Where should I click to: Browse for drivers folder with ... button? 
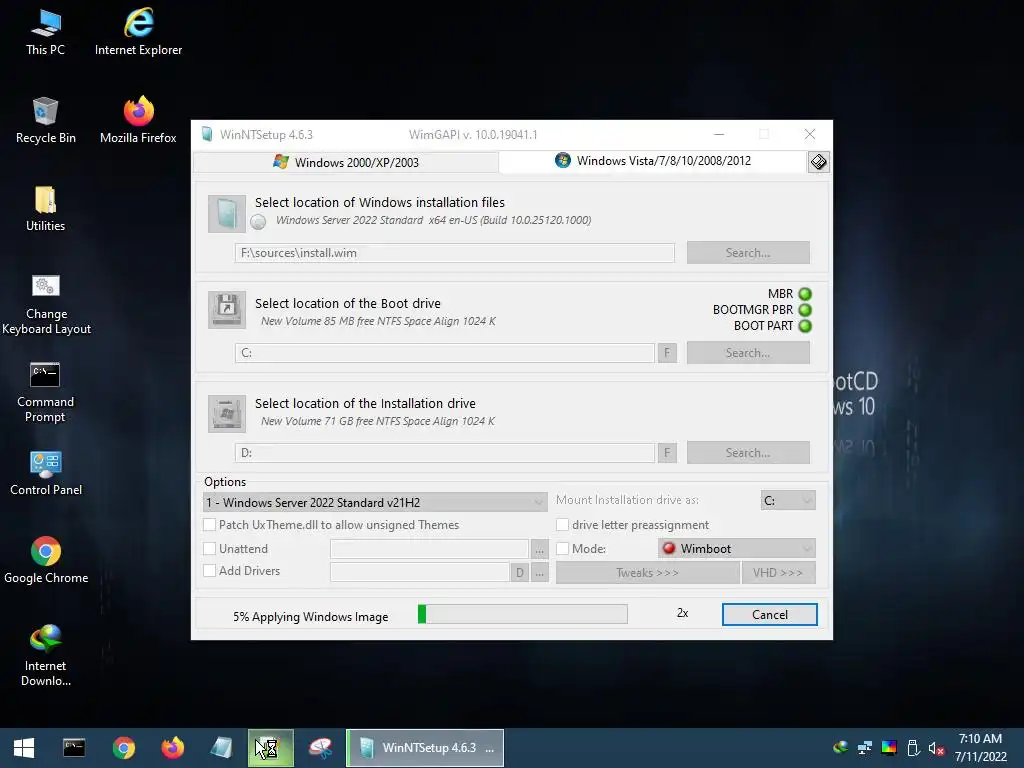tap(539, 573)
